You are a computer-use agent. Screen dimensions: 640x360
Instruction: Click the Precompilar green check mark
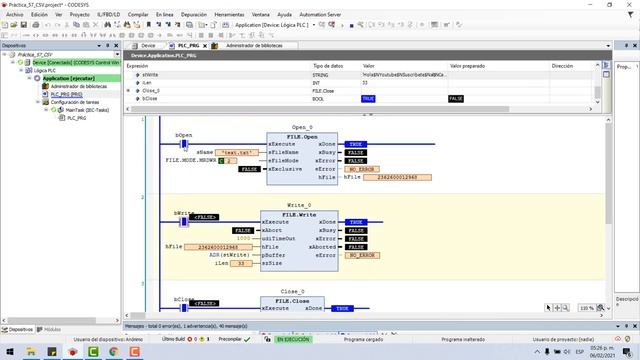pos(247,339)
